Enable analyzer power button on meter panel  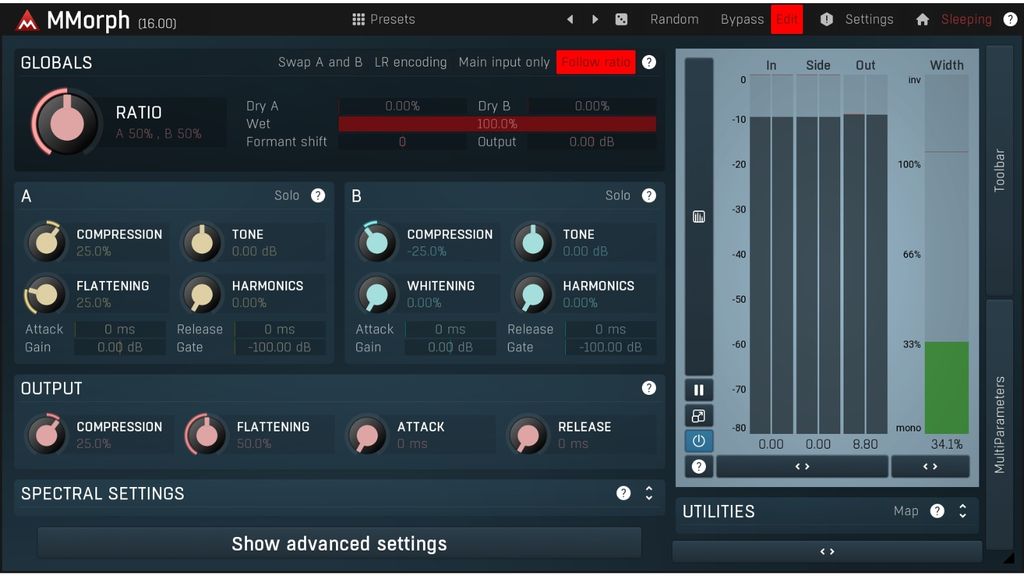pos(698,440)
